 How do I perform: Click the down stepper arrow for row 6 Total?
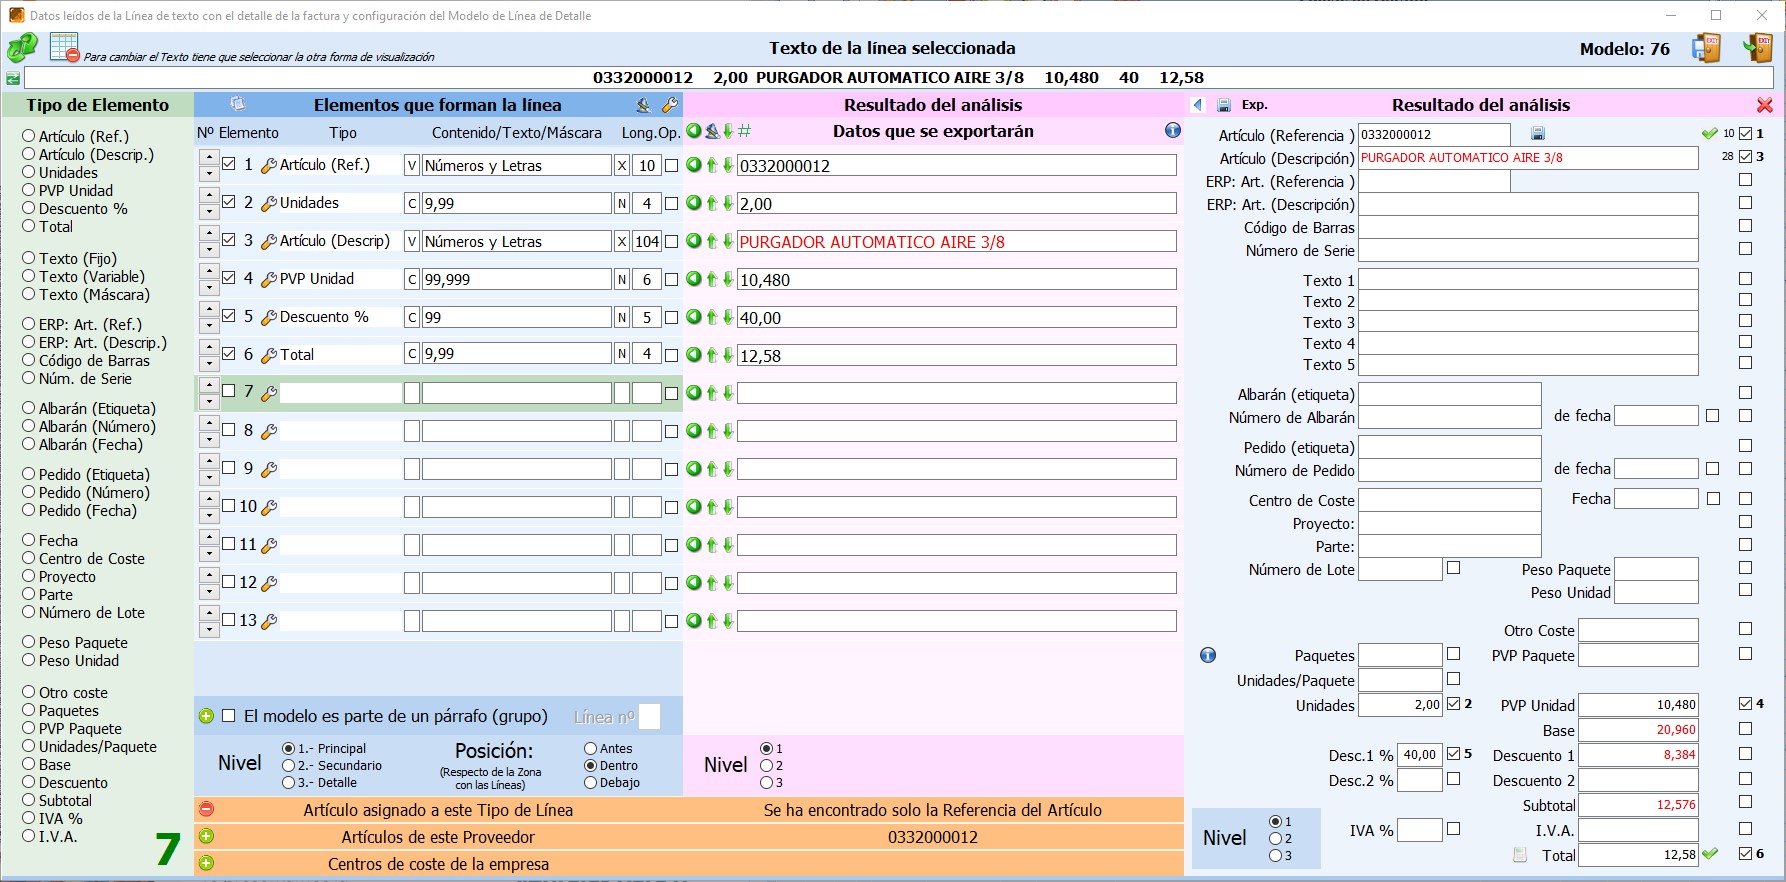208,363
